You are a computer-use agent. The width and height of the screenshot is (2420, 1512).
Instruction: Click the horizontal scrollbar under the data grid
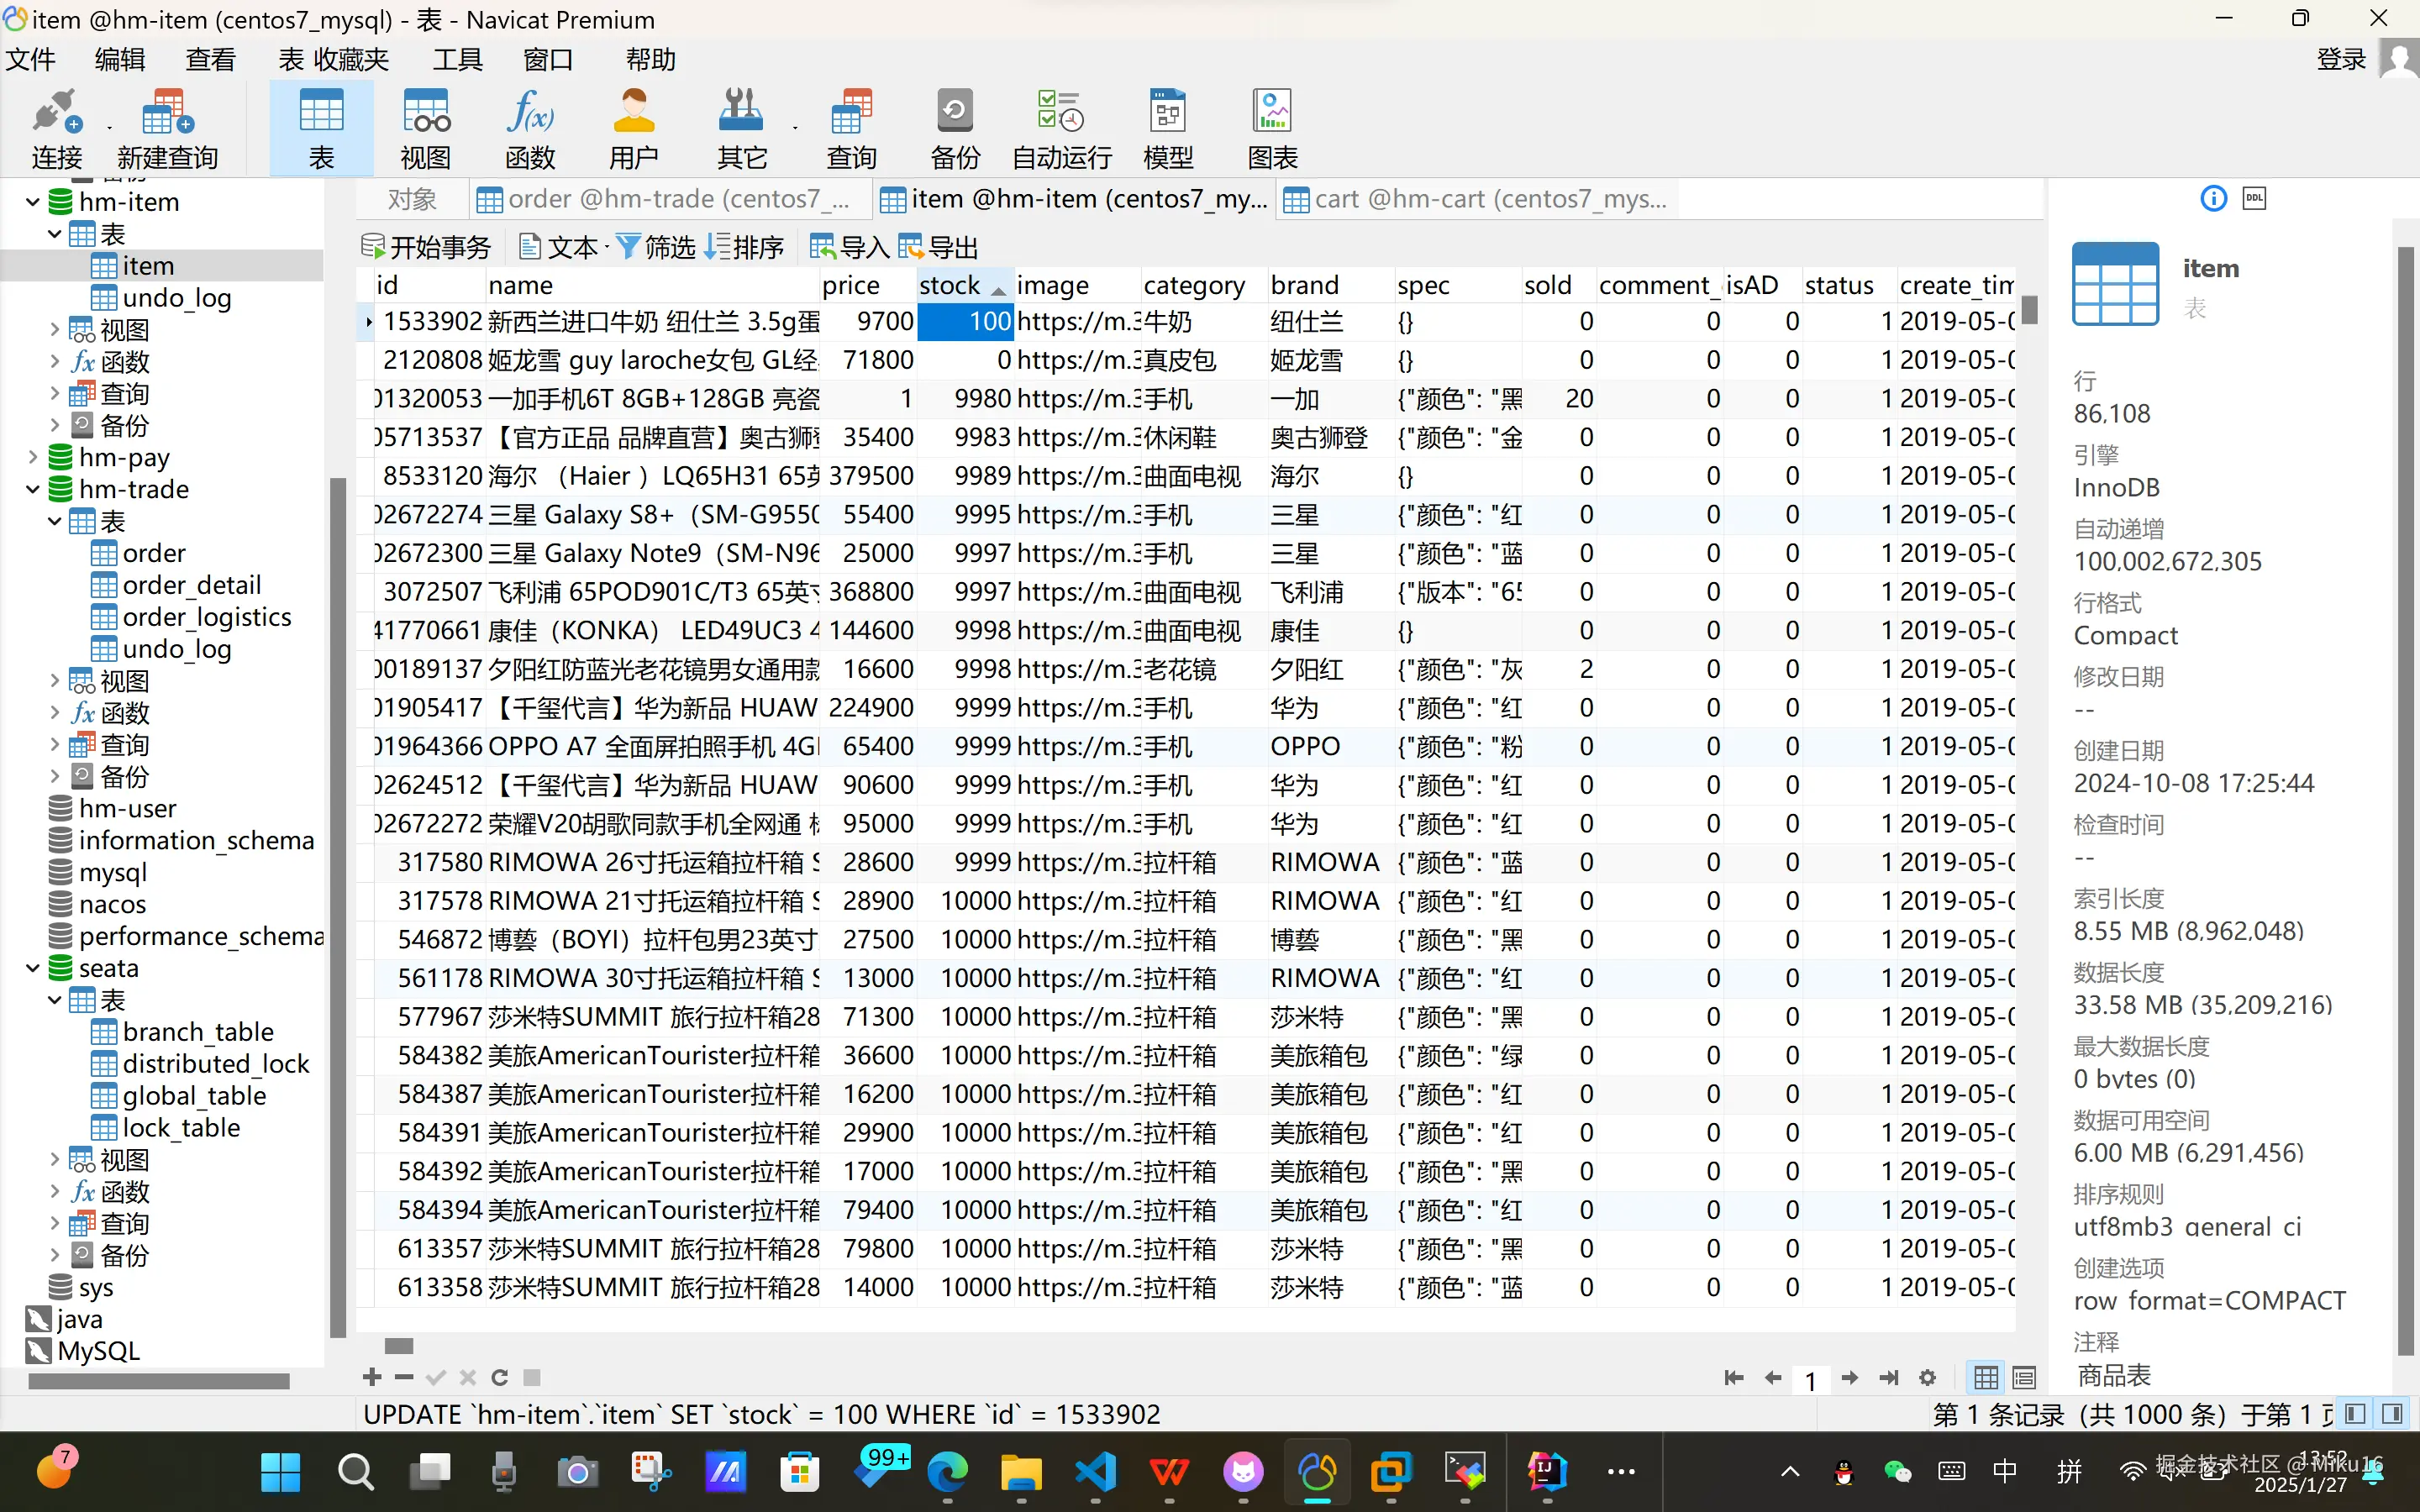399,1345
